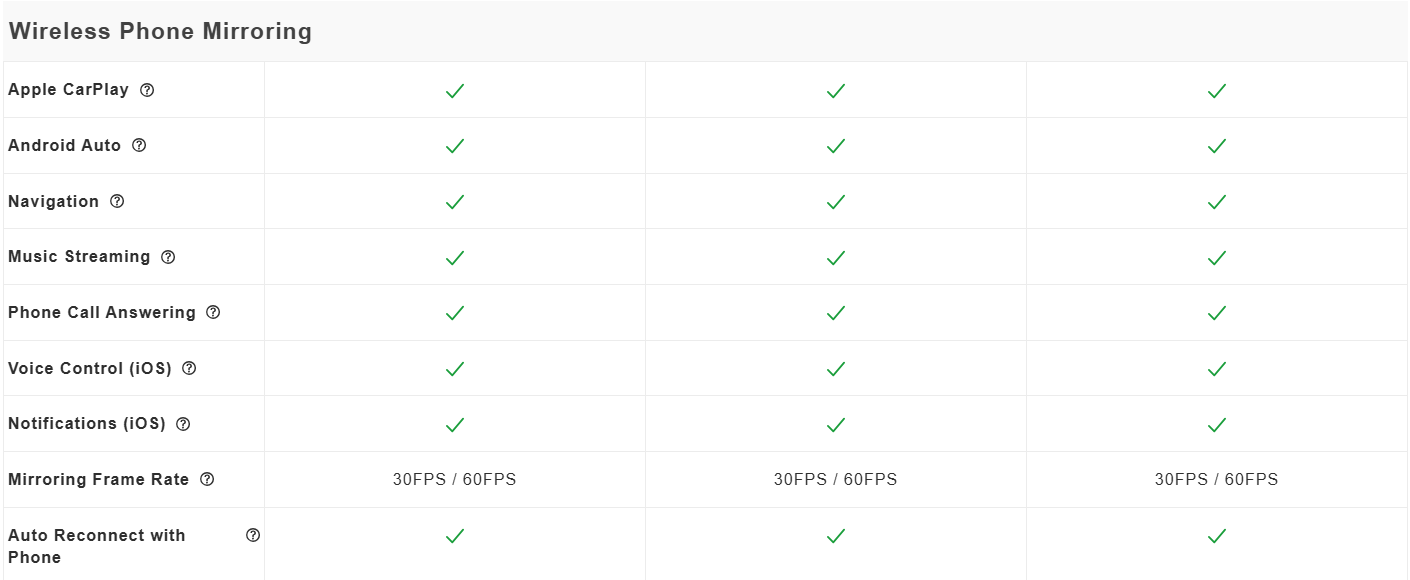This screenshot has height=580, width=1410.
Task: Select the Mirroring Frame Rate row label
Action: click(x=98, y=480)
